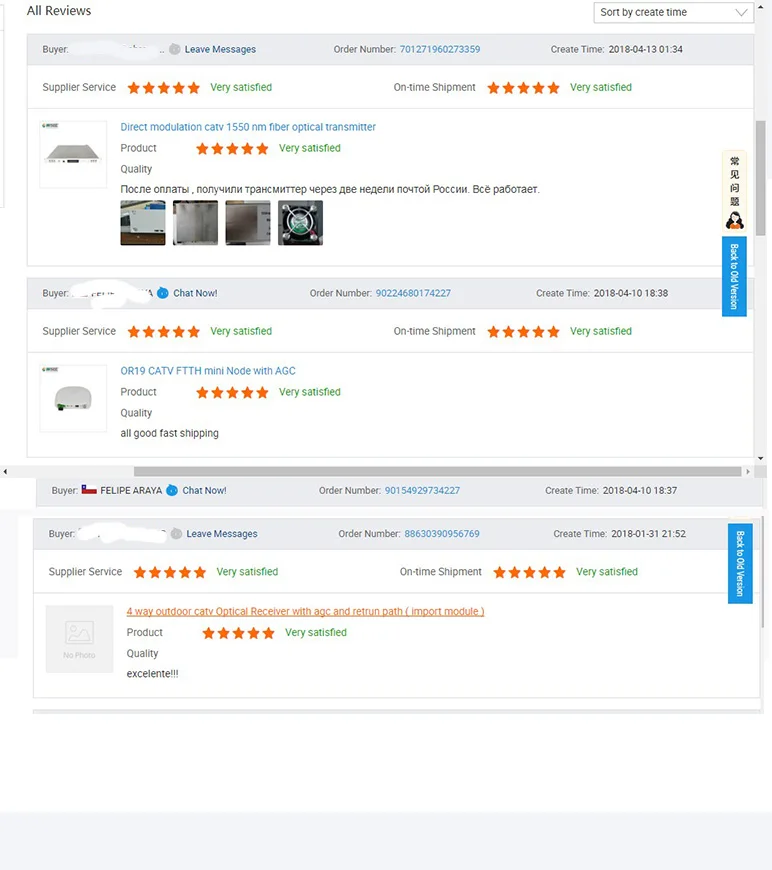This screenshot has height=870, width=772.
Task: Open the mini Node product thumbnail
Action: (73, 398)
